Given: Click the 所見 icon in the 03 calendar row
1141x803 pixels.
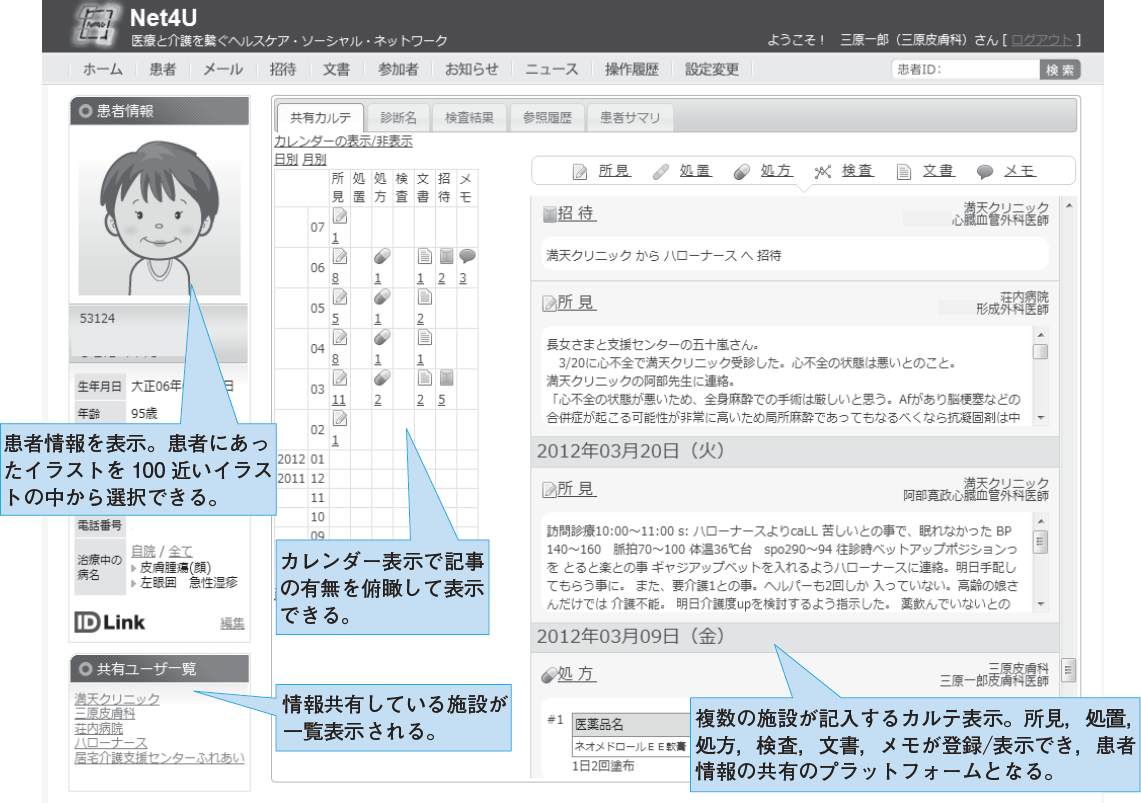Looking at the screenshot, I should 340,378.
